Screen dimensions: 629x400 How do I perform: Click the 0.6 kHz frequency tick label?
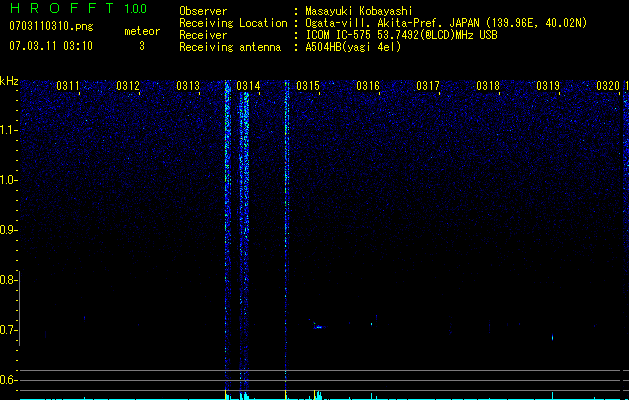click(8, 380)
